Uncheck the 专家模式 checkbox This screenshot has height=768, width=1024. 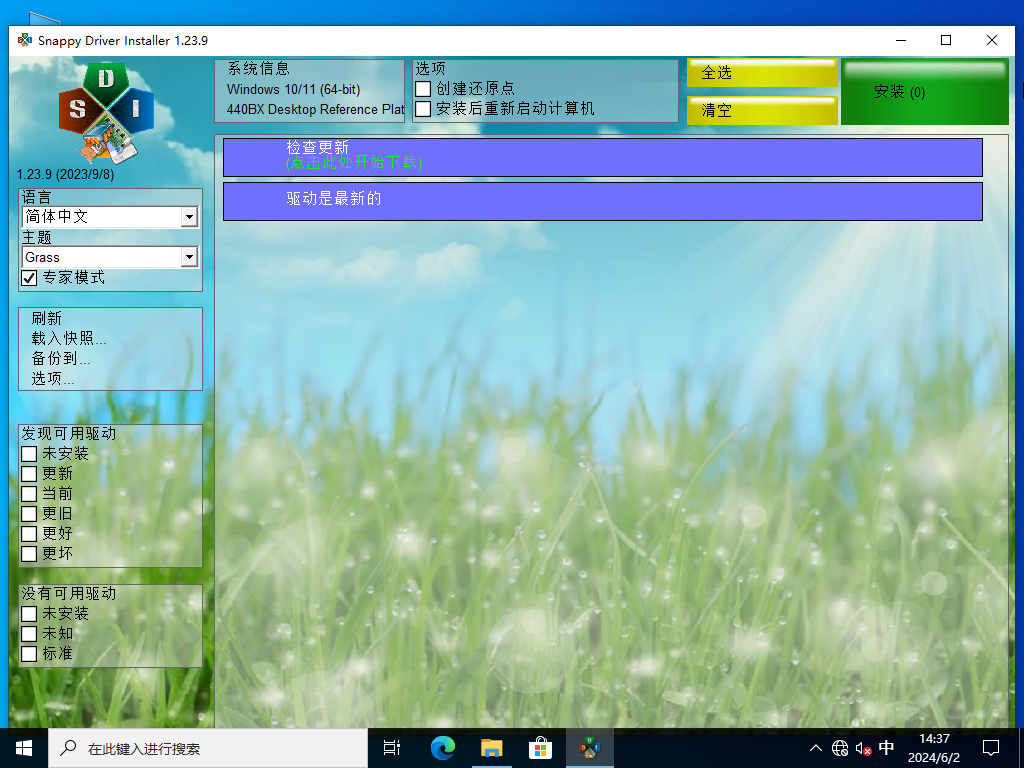pos(29,278)
